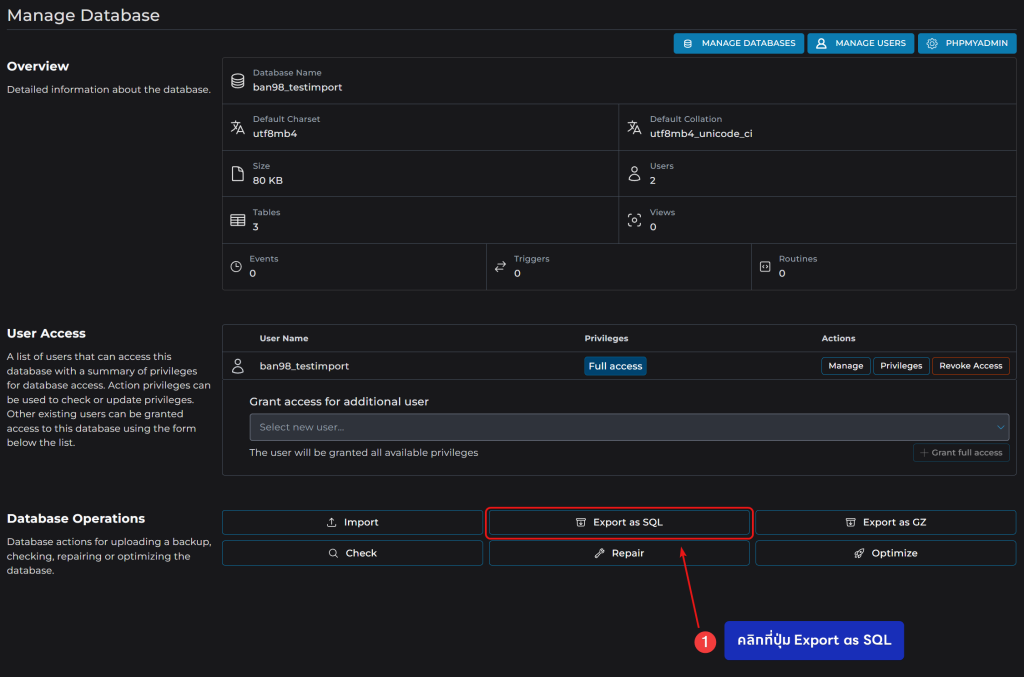Revoke Access for ban98_testimport user
Screen dimensions: 1024x677
pos(970,366)
